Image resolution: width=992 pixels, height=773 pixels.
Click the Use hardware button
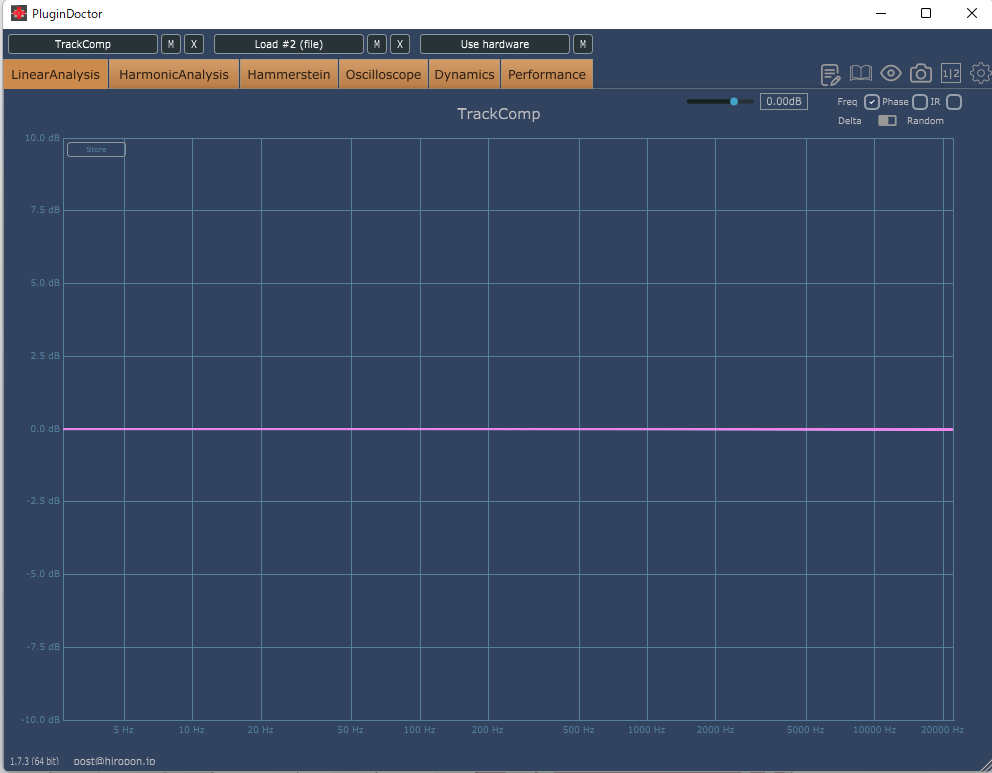pyautogui.click(x=495, y=44)
